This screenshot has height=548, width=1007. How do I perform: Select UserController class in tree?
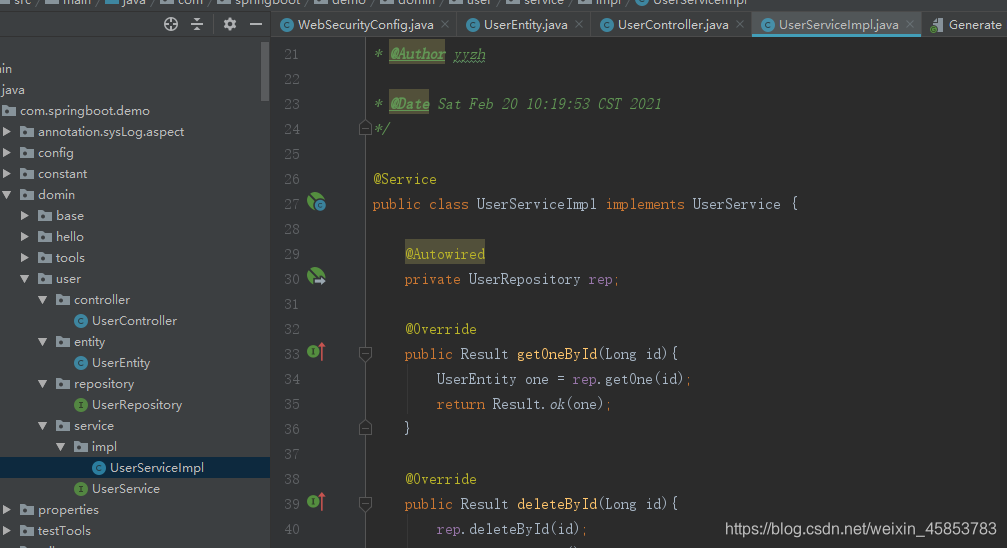point(134,321)
